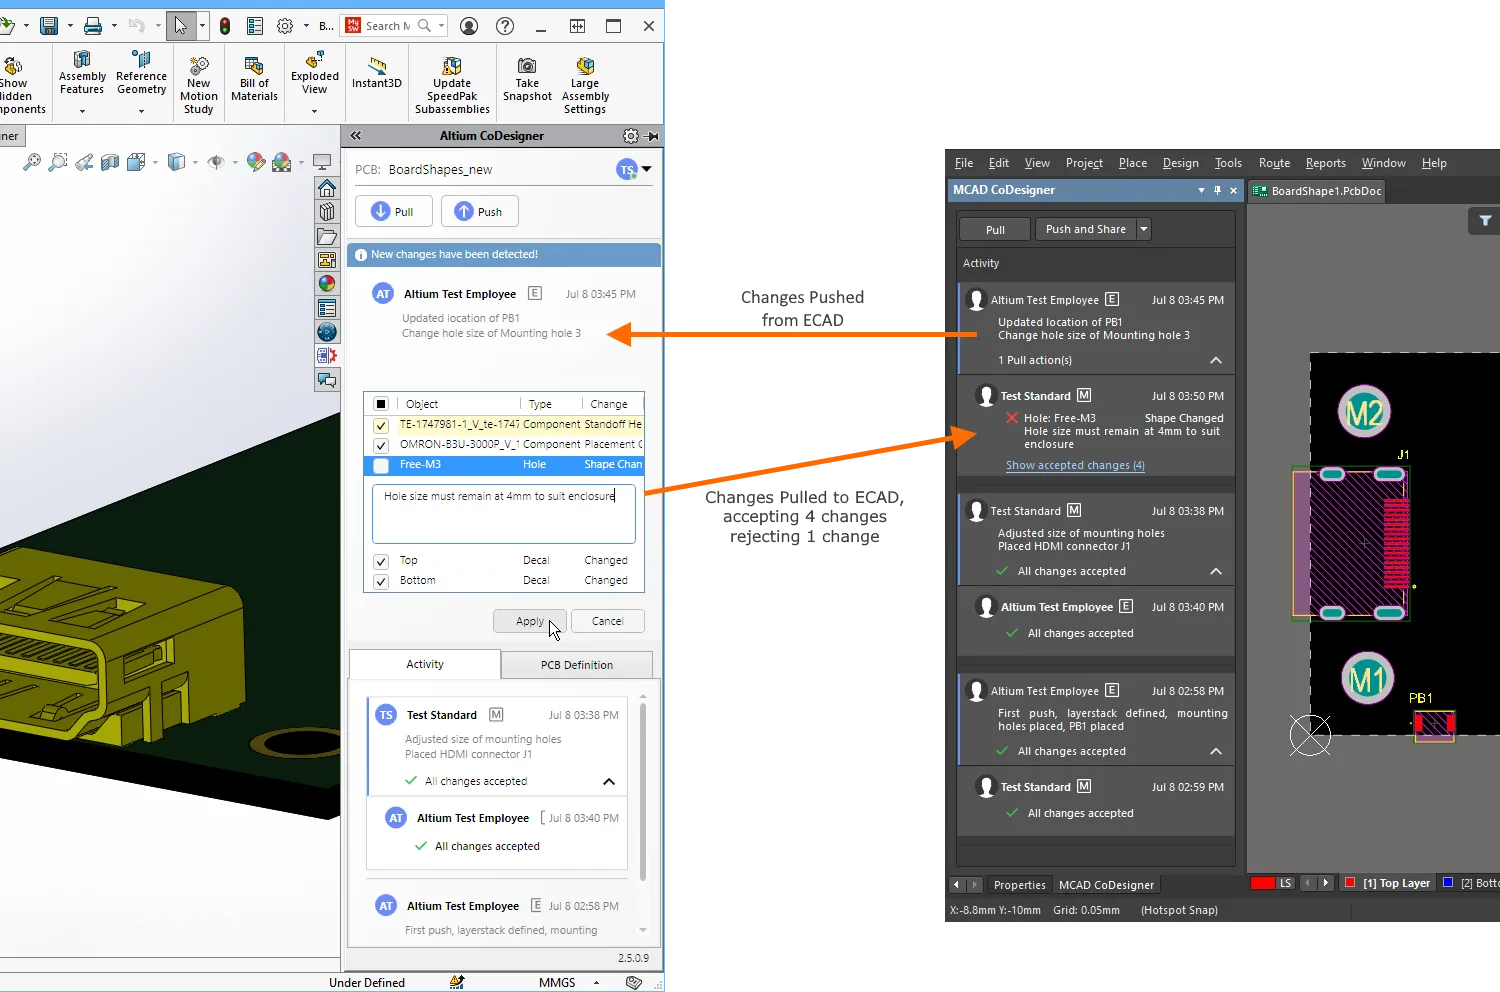Uncheck the Bottom decal change checkbox
The width and height of the screenshot is (1500, 992).
pos(381,581)
